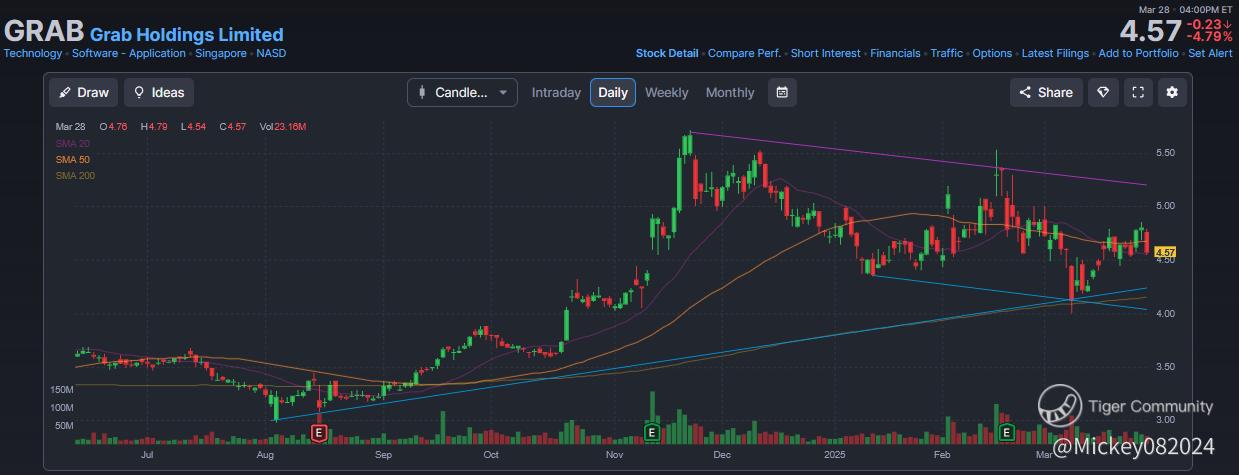
Task: Open Software - Application industry link
Action: pyautogui.click(x=129, y=54)
